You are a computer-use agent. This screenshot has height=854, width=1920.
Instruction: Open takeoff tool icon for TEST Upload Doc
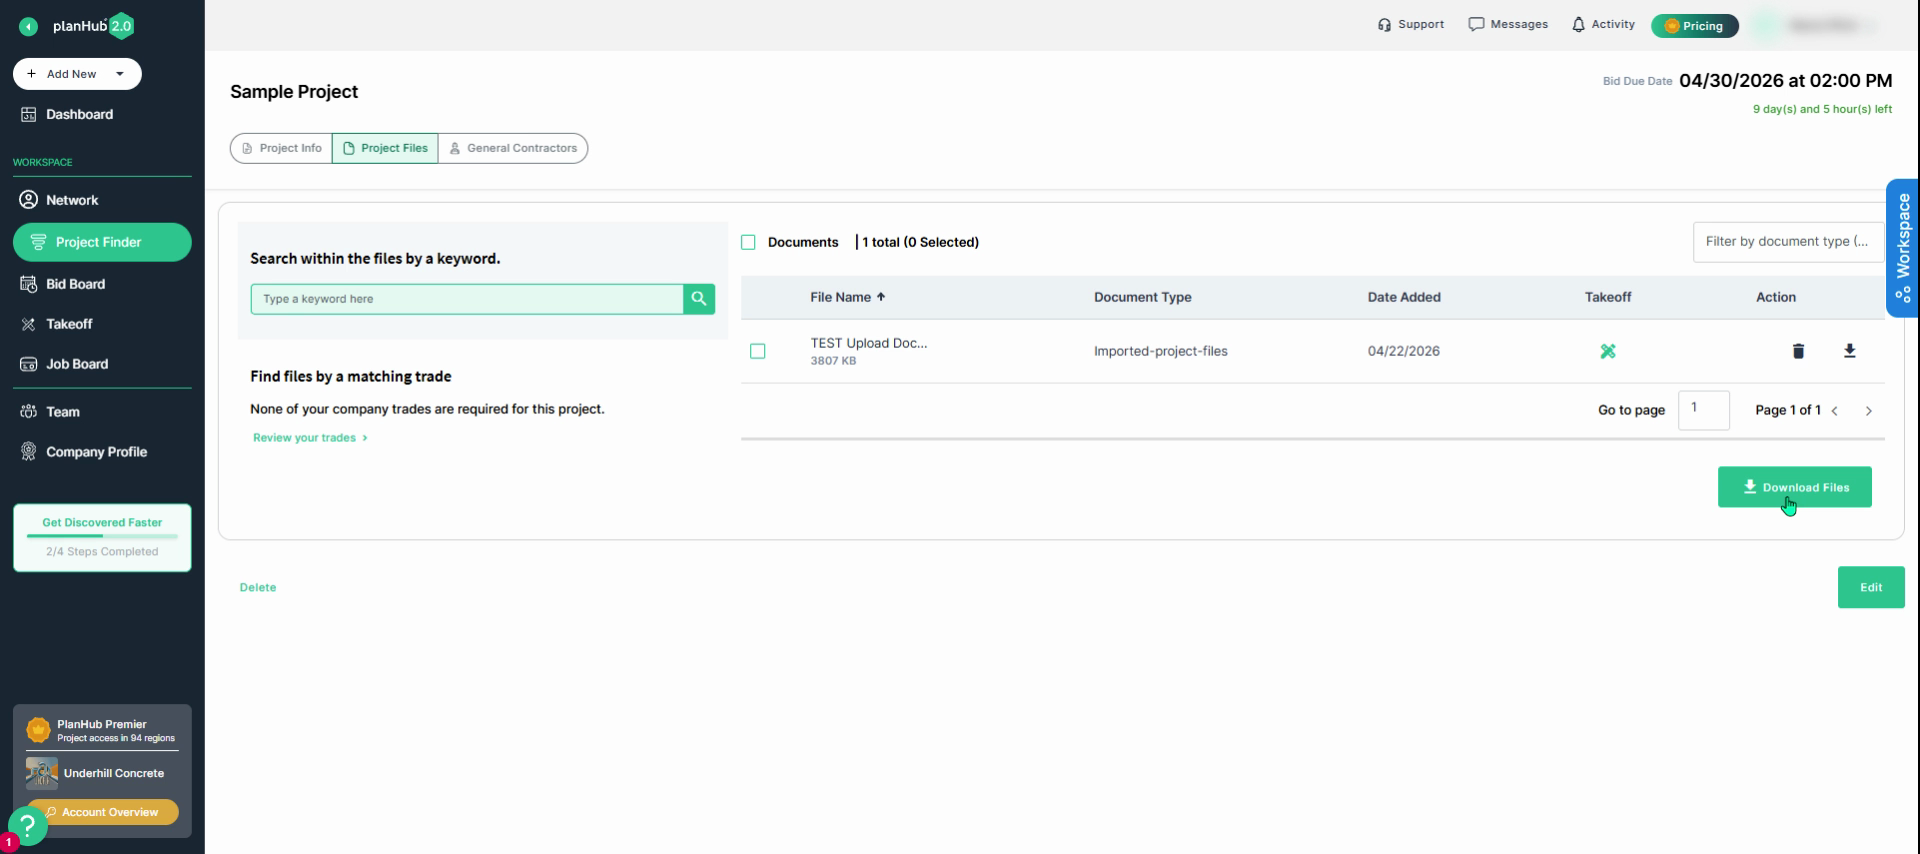(x=1608, y=351)
